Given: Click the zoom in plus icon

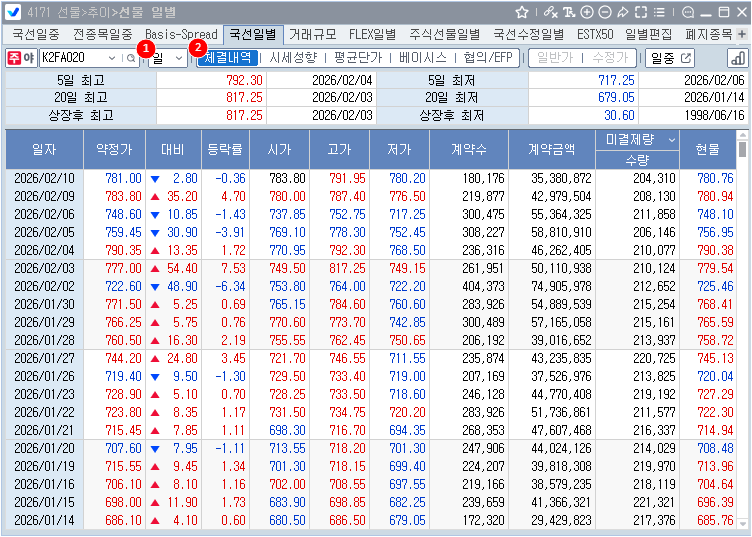Looking at the screenshot, I should pyautogui.click(x=587, y=12).
